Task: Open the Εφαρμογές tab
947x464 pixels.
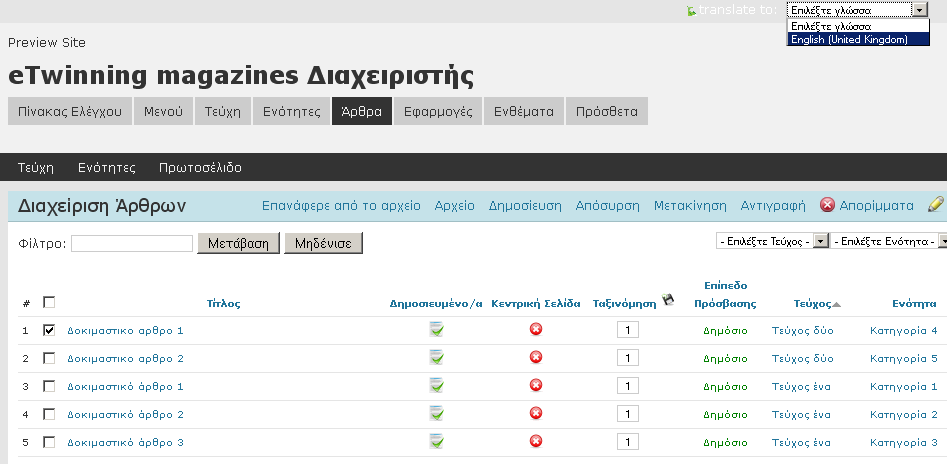Action: pyautogui.click(x=438, y=111)
